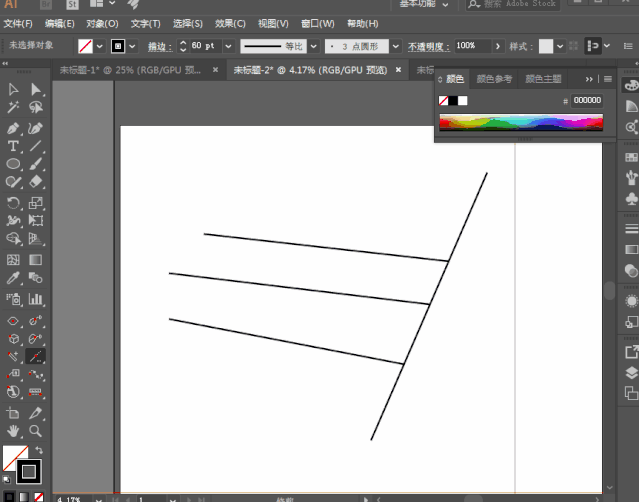Select the Lasso tool

(36, 107)
